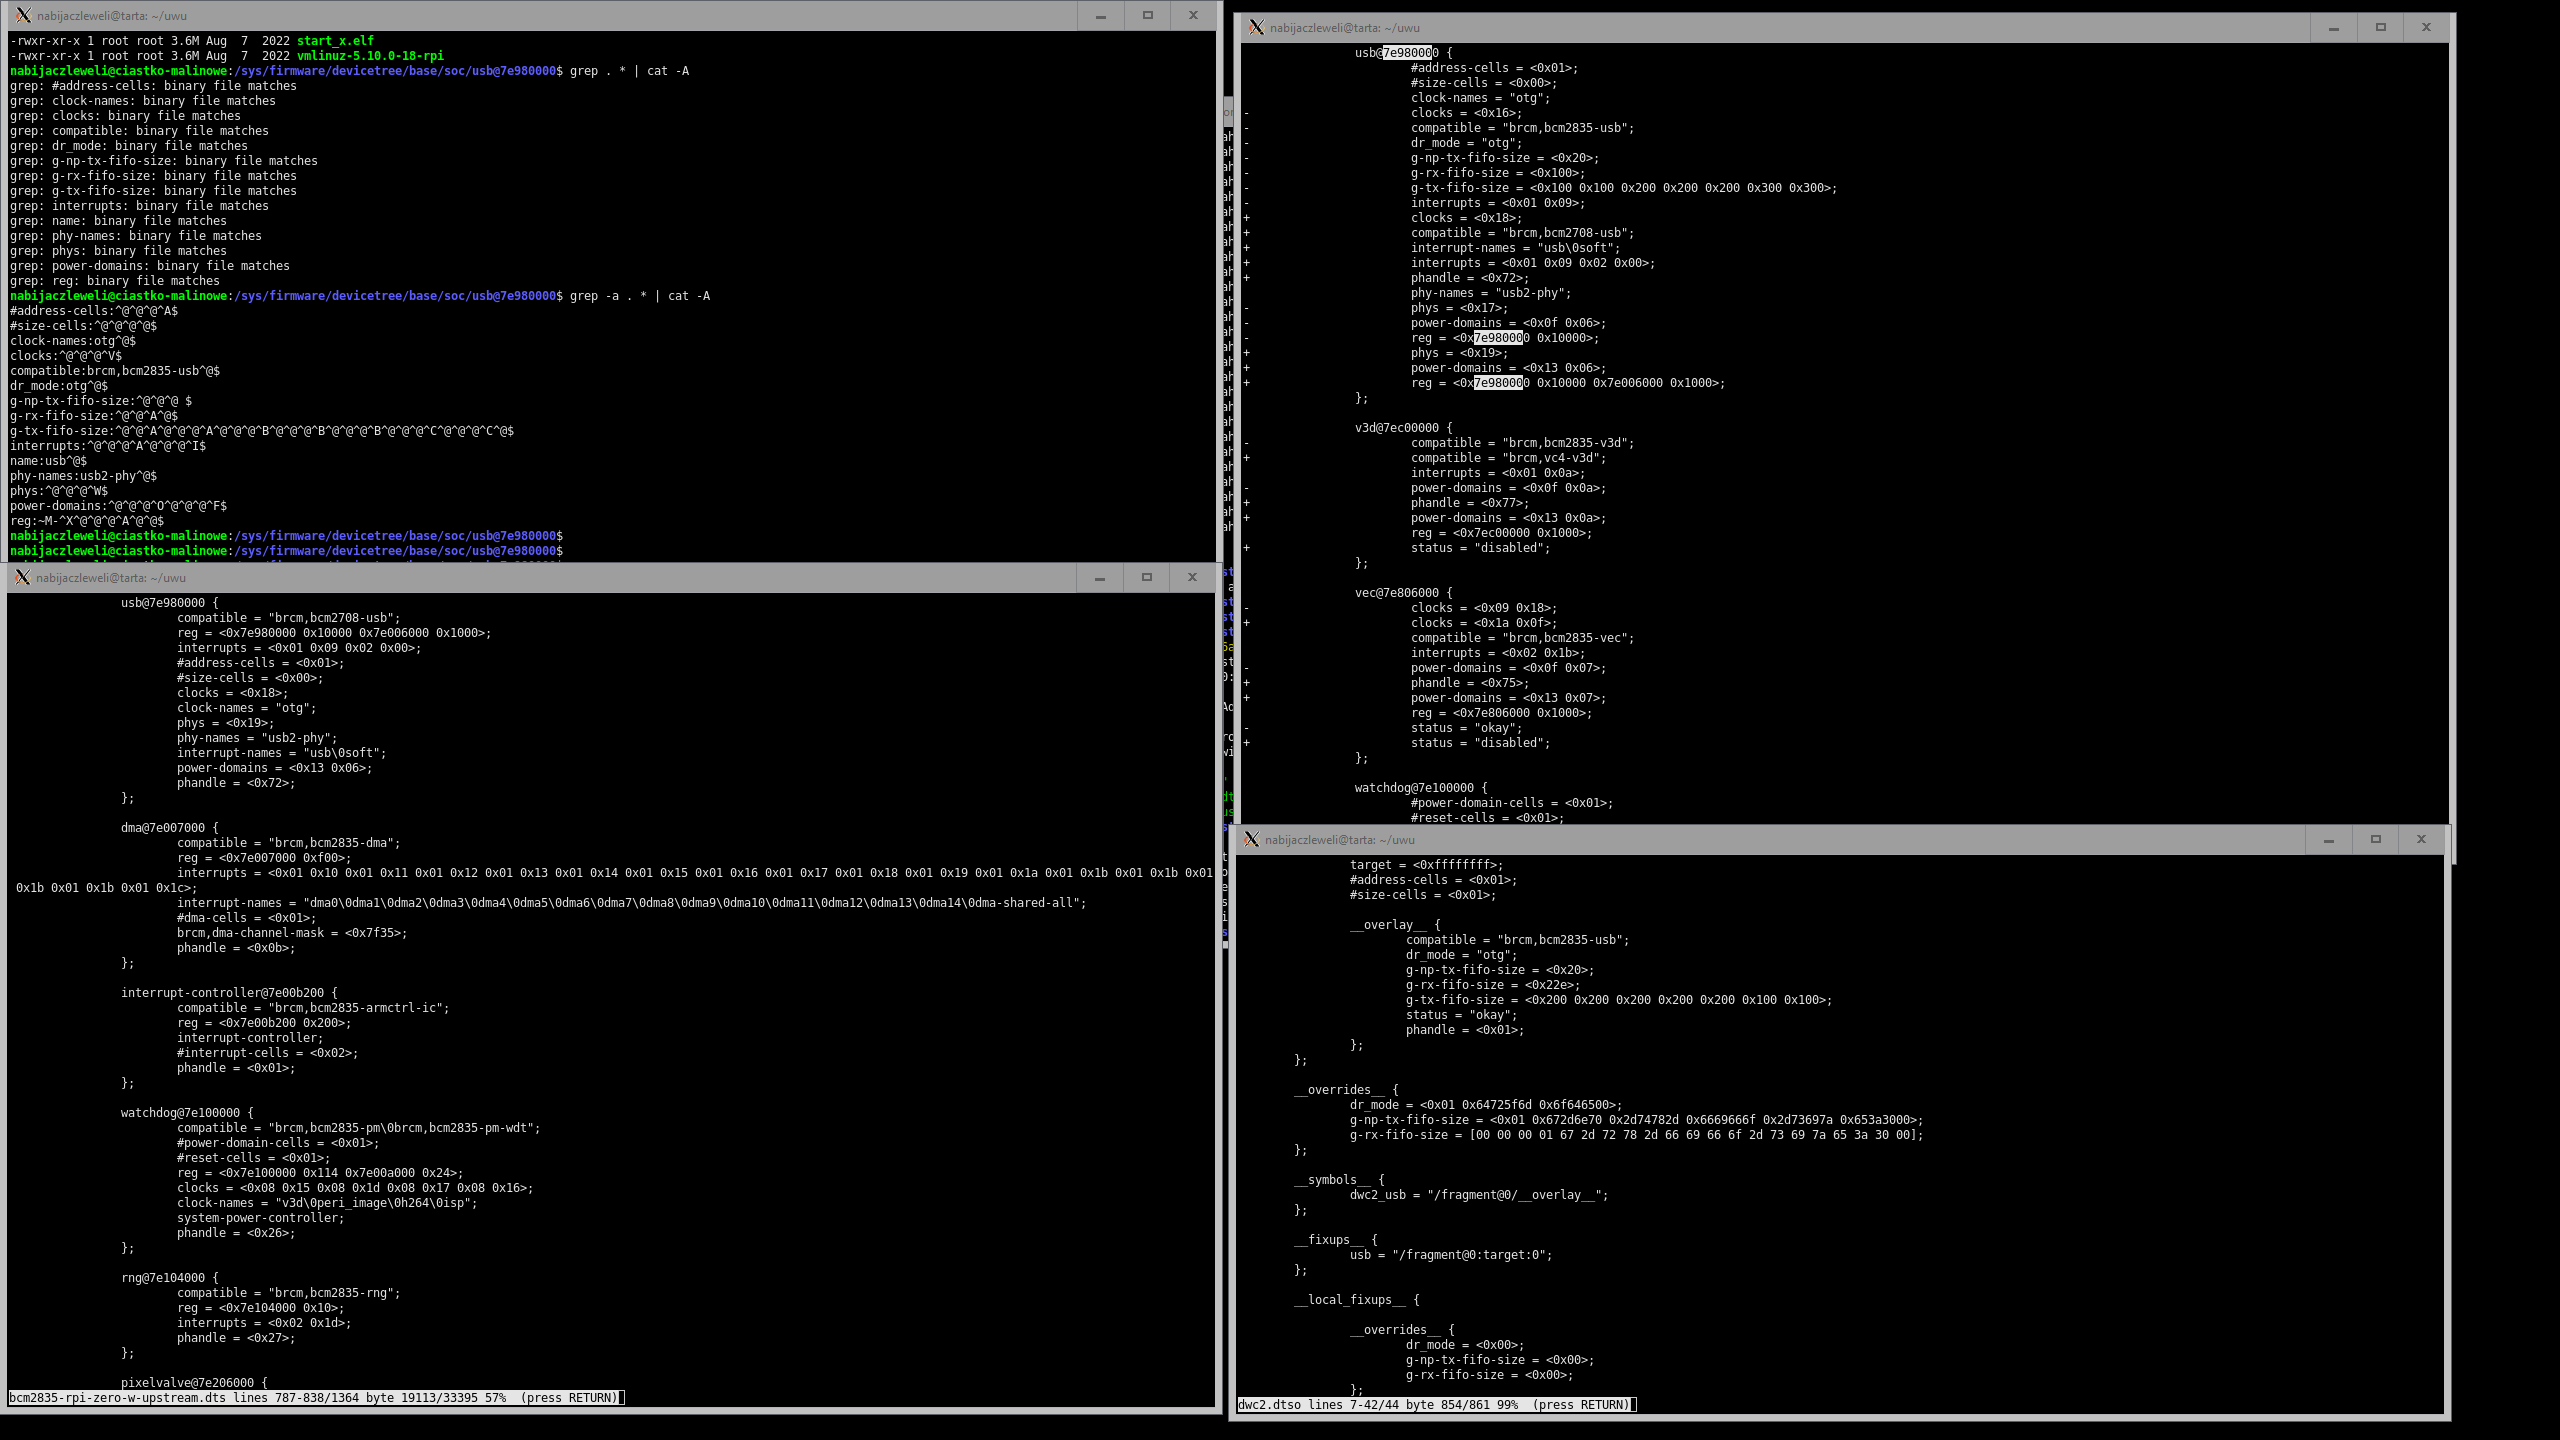Click the dwc2.dtso pager status line
Screen dimensions: 2560x1440
[1435, 1405]
